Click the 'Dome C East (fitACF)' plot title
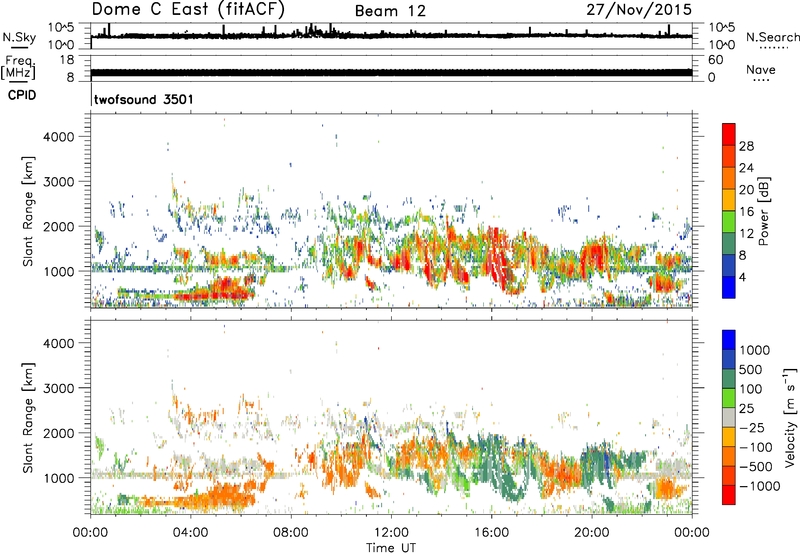This screenshot has width=800, height=554. (188, 10)
